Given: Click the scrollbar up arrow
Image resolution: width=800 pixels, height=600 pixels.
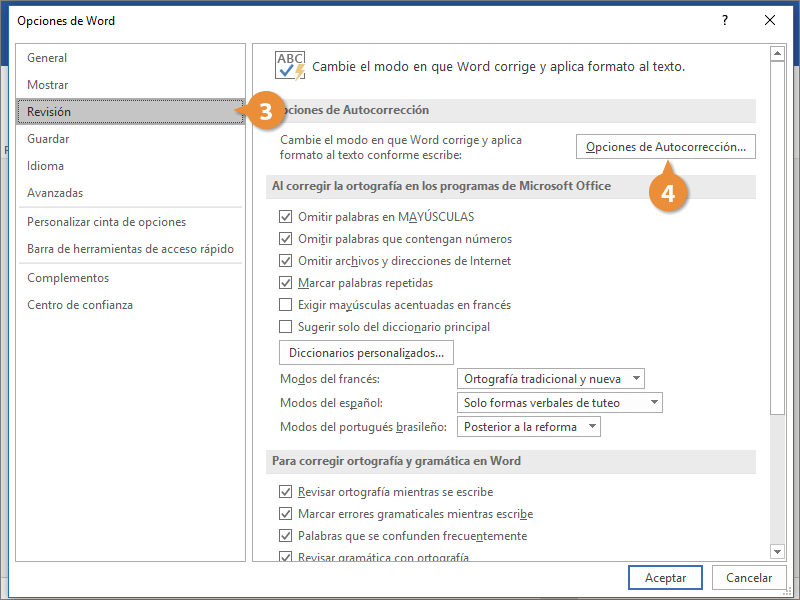Looking at the screenshot, I should point(777,53).
